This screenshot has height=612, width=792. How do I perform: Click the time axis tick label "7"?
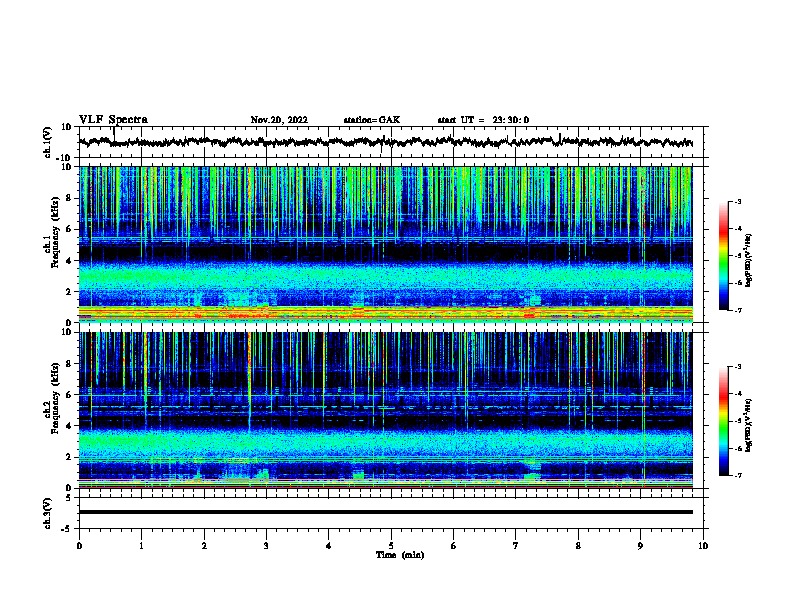[516, 545]
